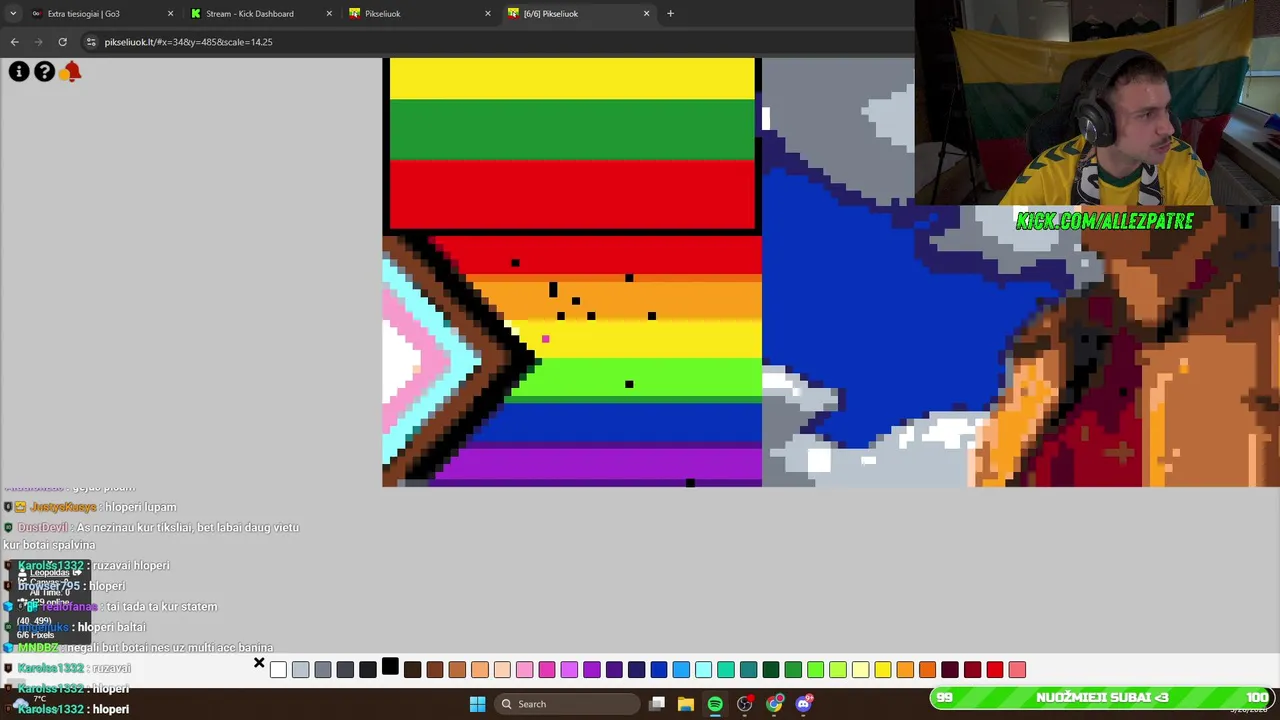Select the [6/6] Pikseliuok tab
The height and width of the screenshot is (720, 1280).
click(578, 13)
